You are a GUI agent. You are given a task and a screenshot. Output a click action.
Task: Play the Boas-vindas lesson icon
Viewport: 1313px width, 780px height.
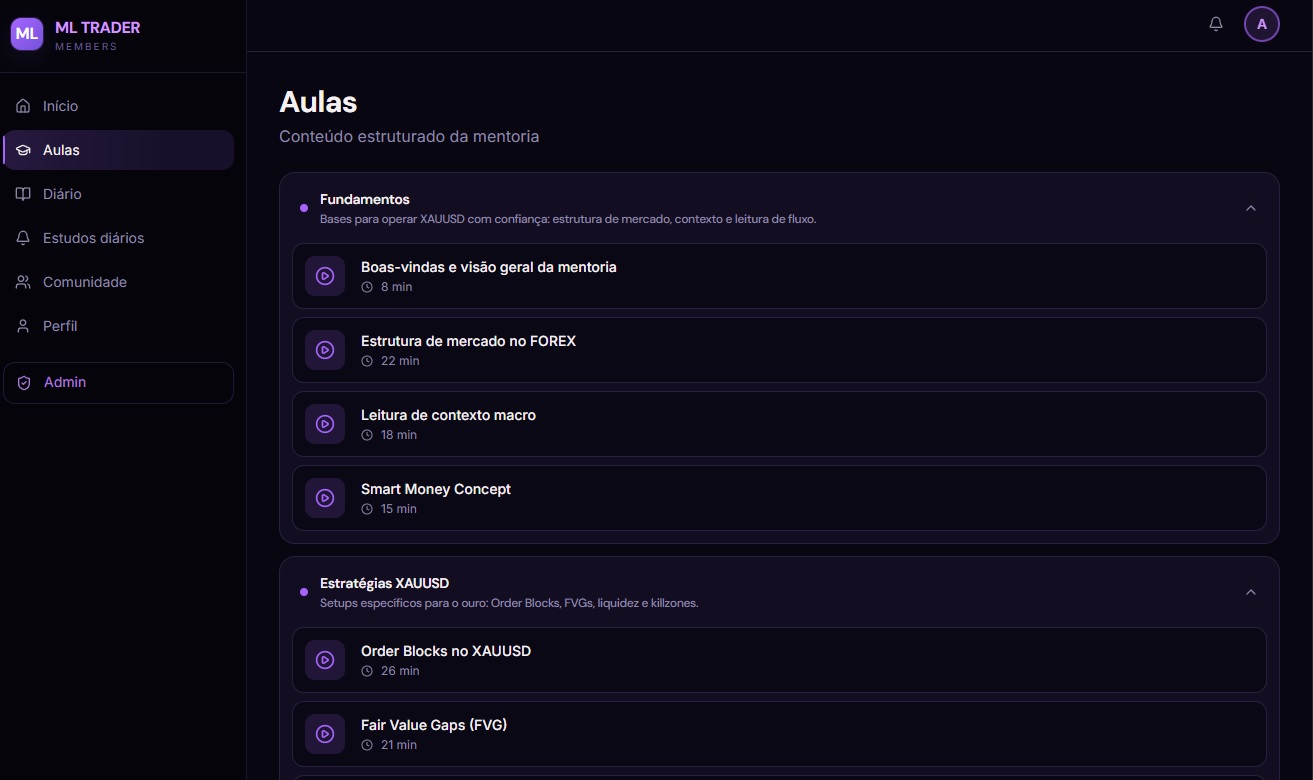pyautogui.click(x=325, y=276)
